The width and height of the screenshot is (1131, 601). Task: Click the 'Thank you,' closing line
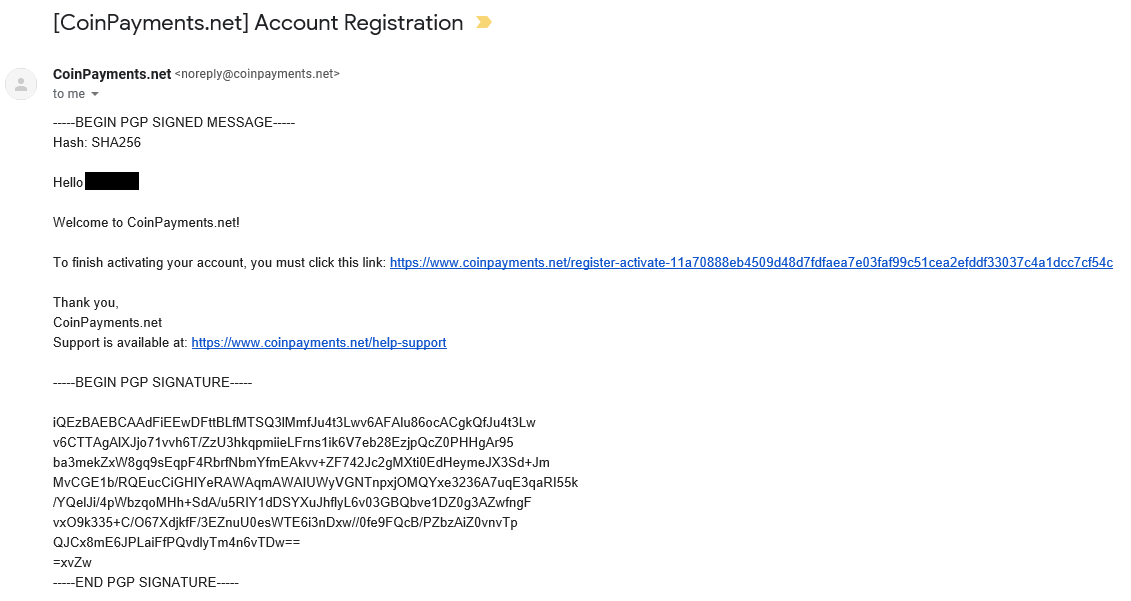tap(86, 302)
